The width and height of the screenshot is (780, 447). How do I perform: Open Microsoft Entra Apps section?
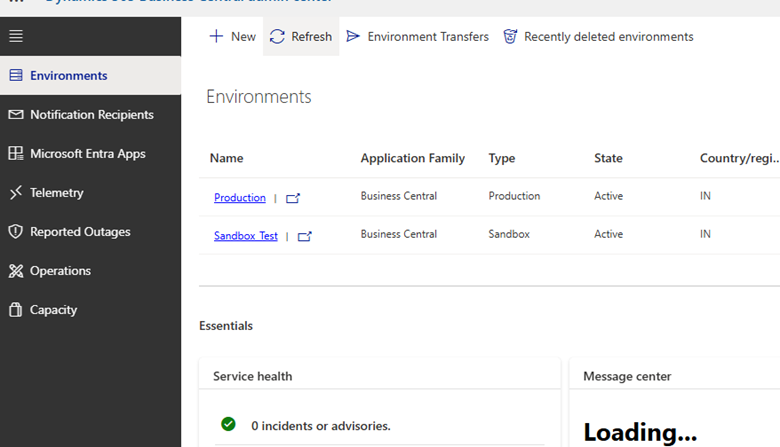[x=87, y=153]
